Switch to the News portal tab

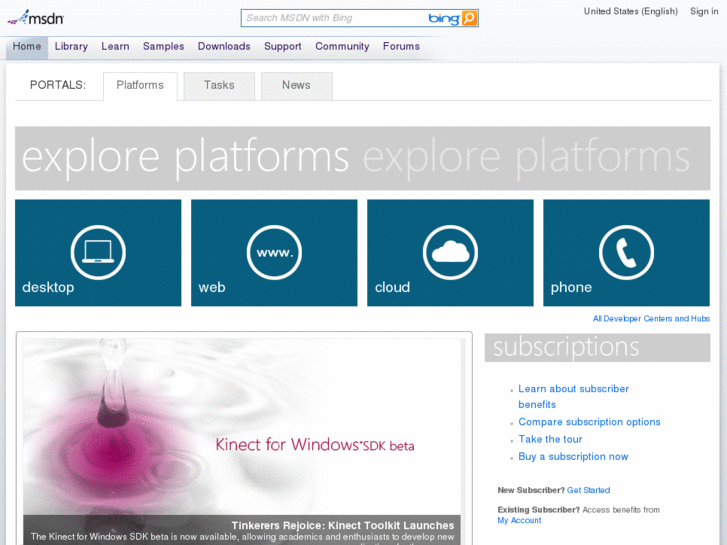click(297, 85)
